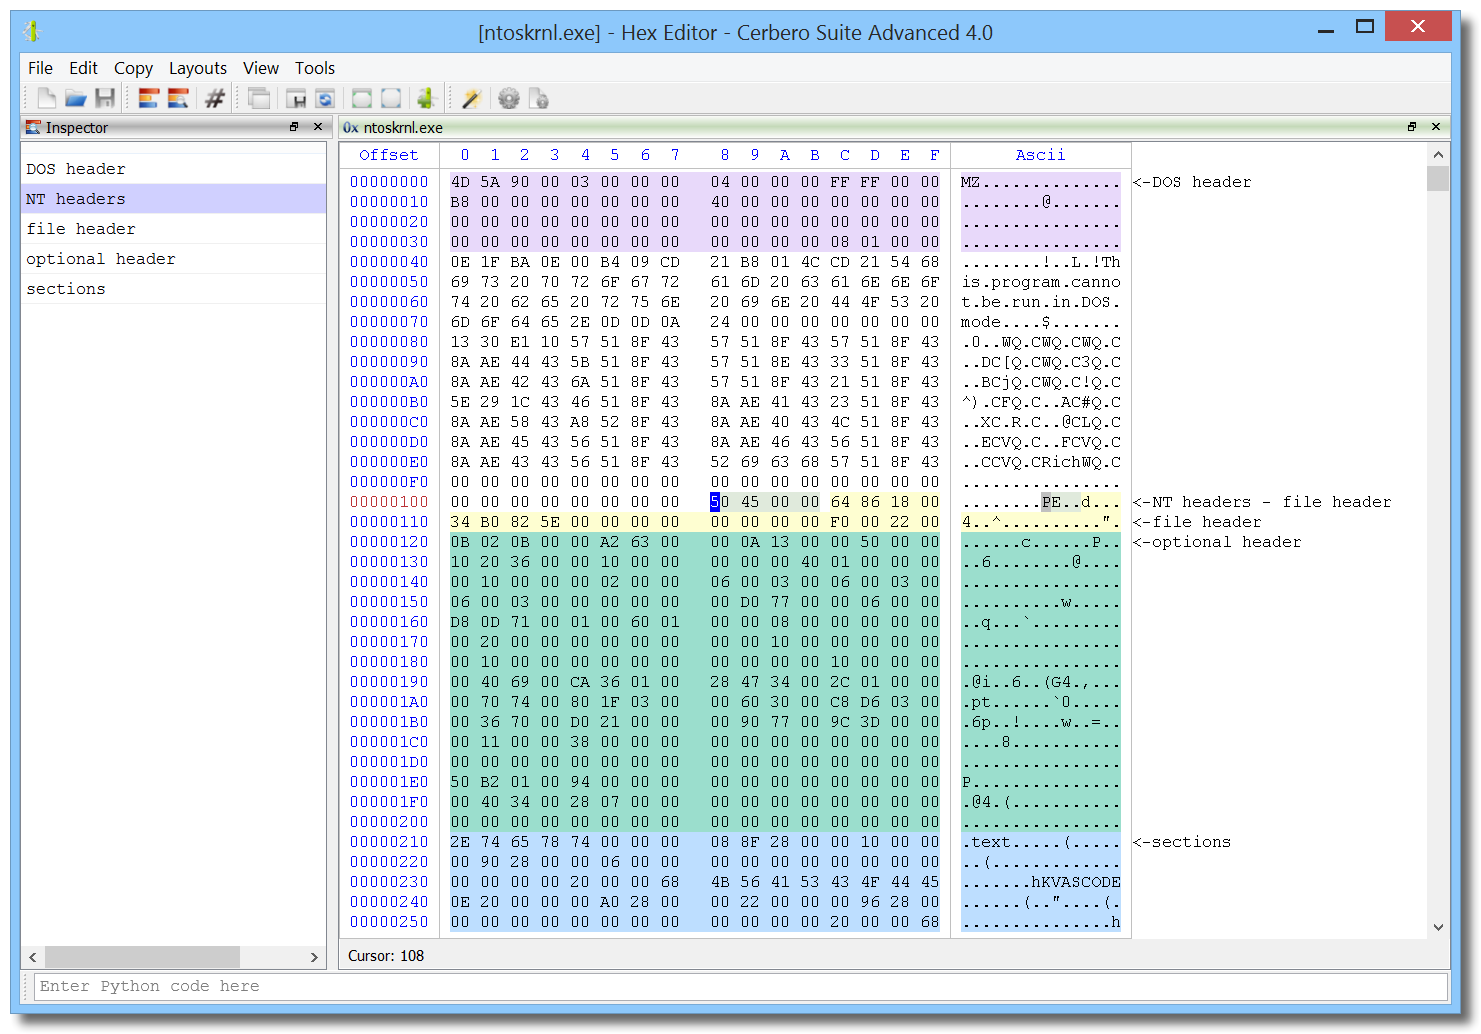
Task: Click the magic wand toolbar icon
Action: pyautogui.click(x=471, y=98)
